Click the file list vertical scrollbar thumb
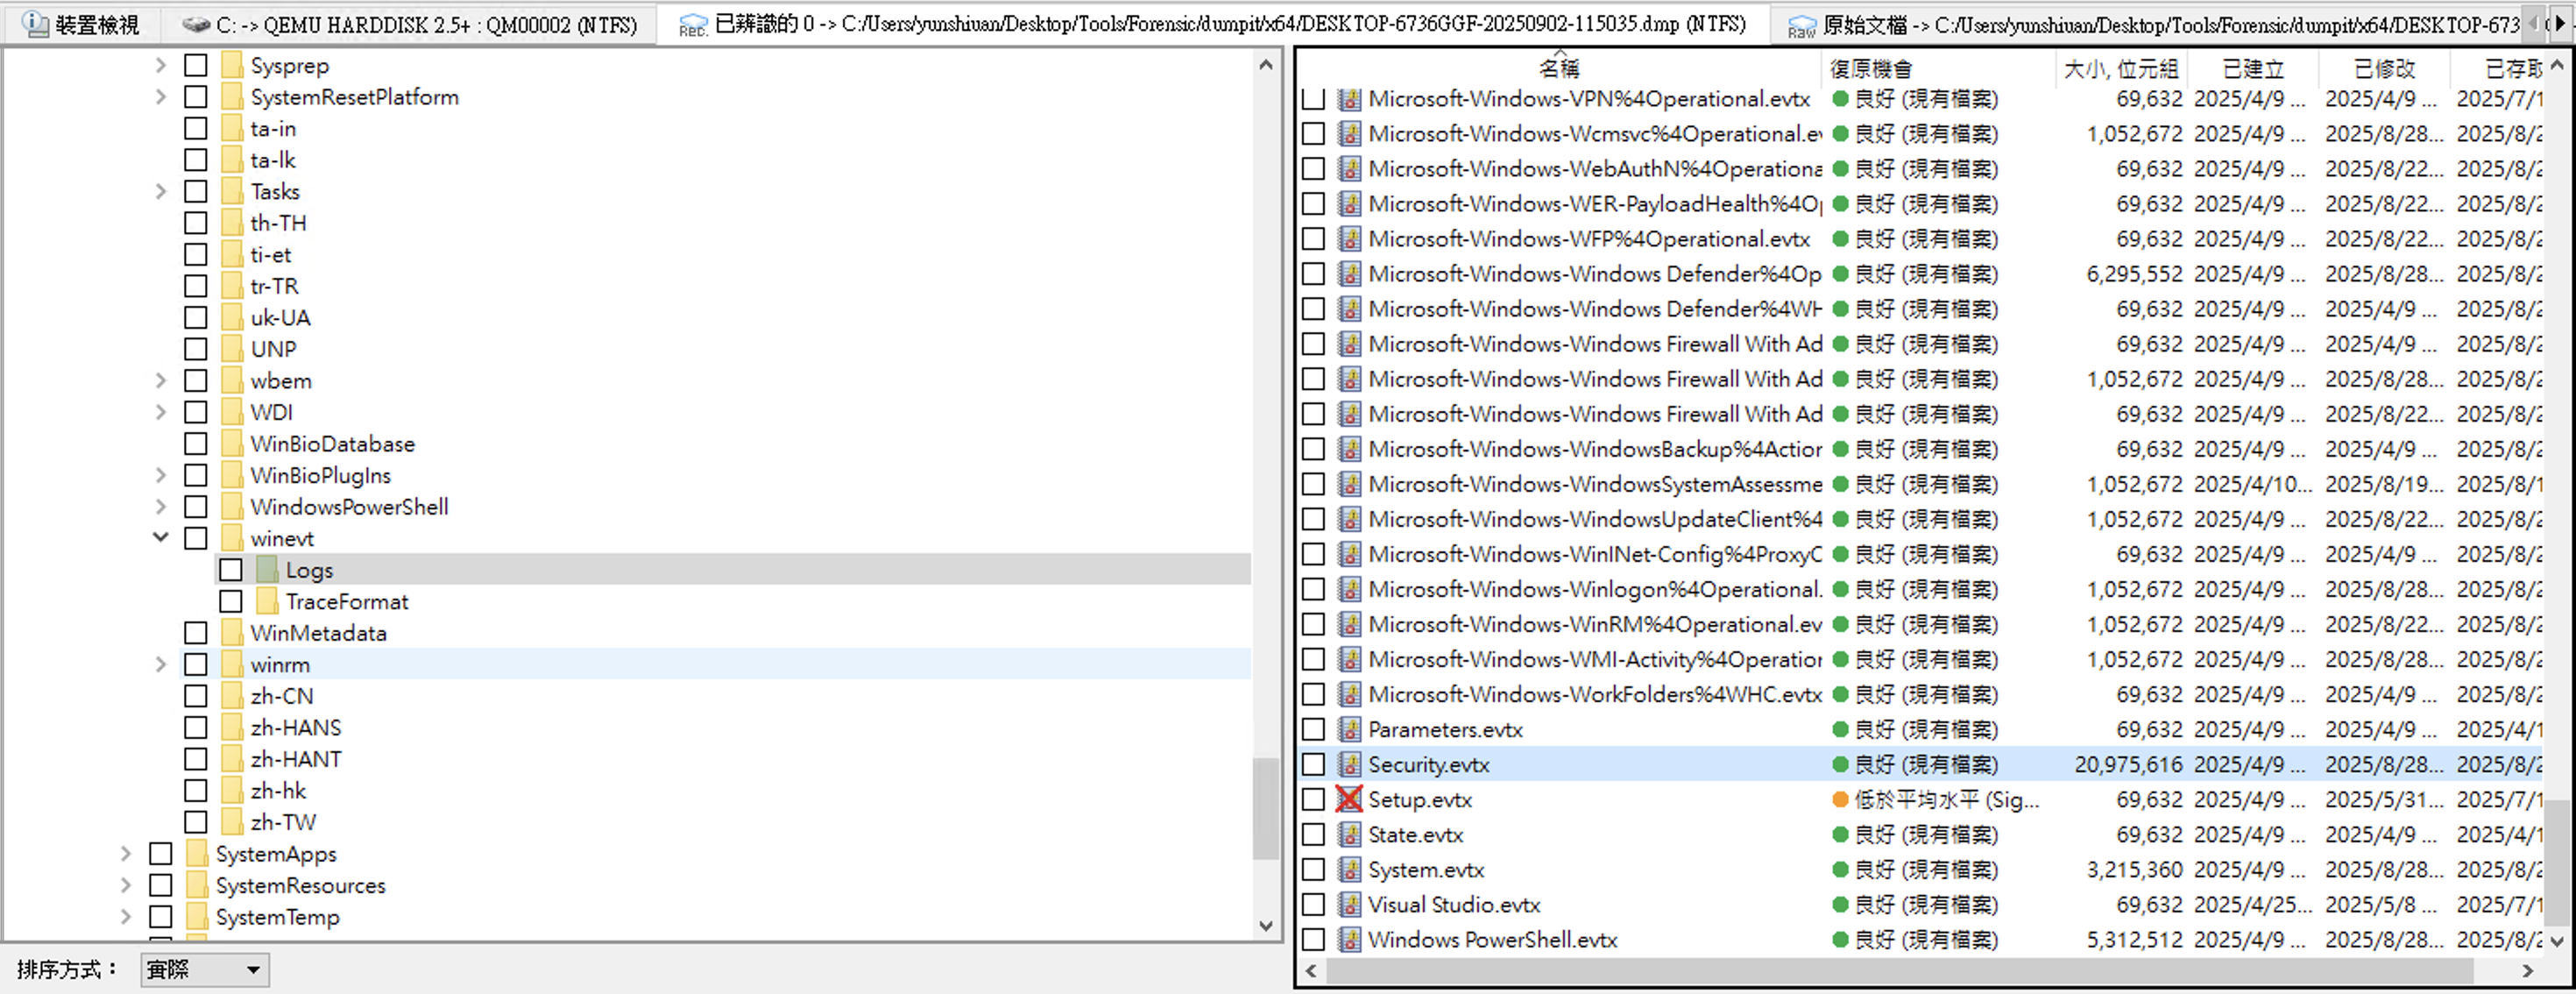Screen dimensions: 2576x994 pyautogui.click(x=2556, y=862)
